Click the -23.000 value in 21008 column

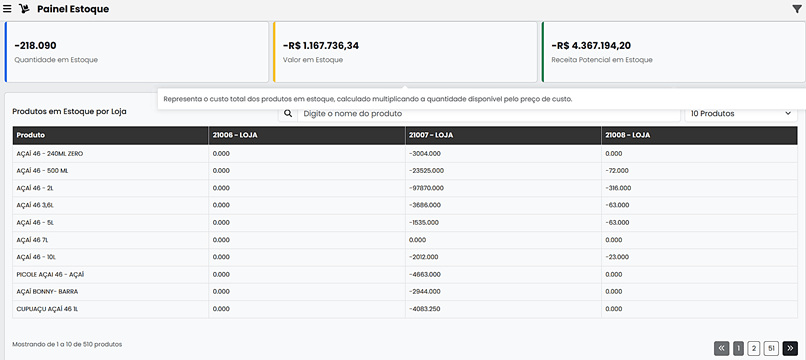click(x=617, y=257)
